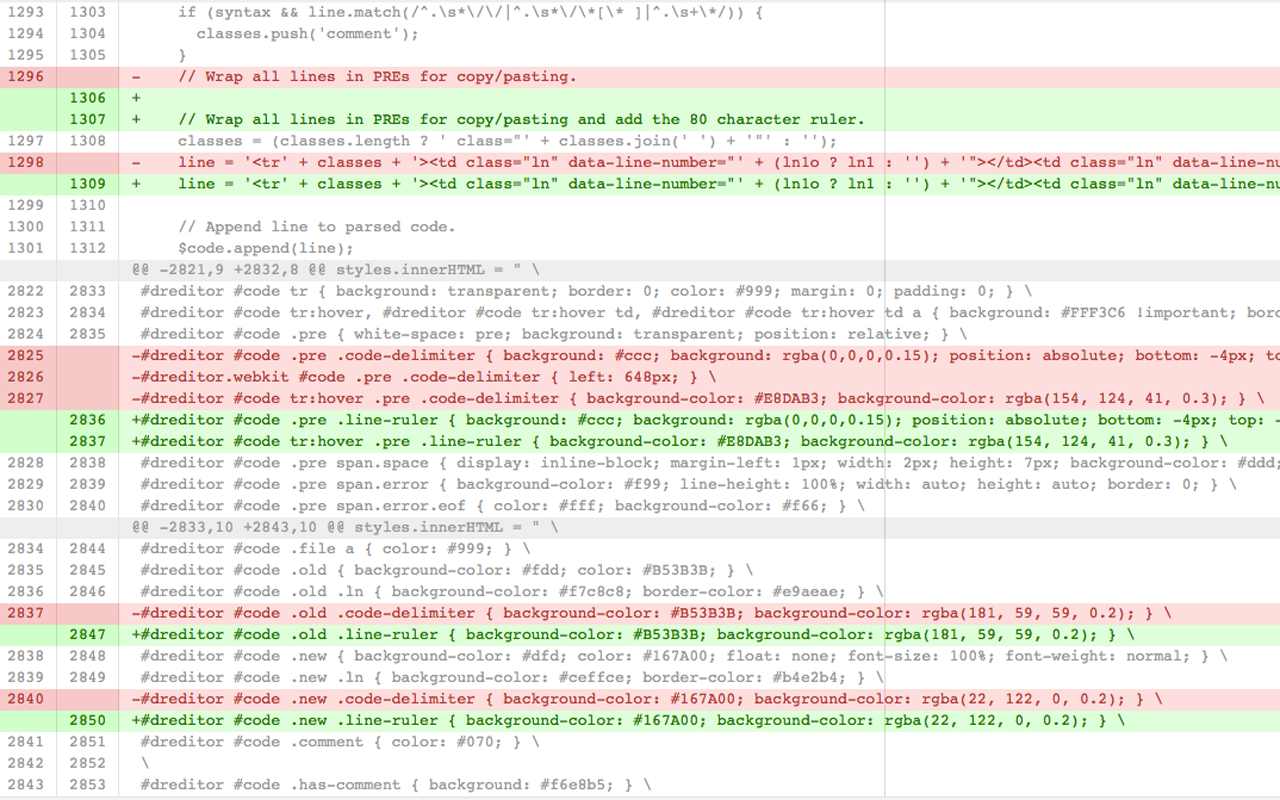Click the line starting "#dreditor #code tr:hover, #dreditor"
The width and height of the screenshot is (1280, 800).
[x=710, y=312]
